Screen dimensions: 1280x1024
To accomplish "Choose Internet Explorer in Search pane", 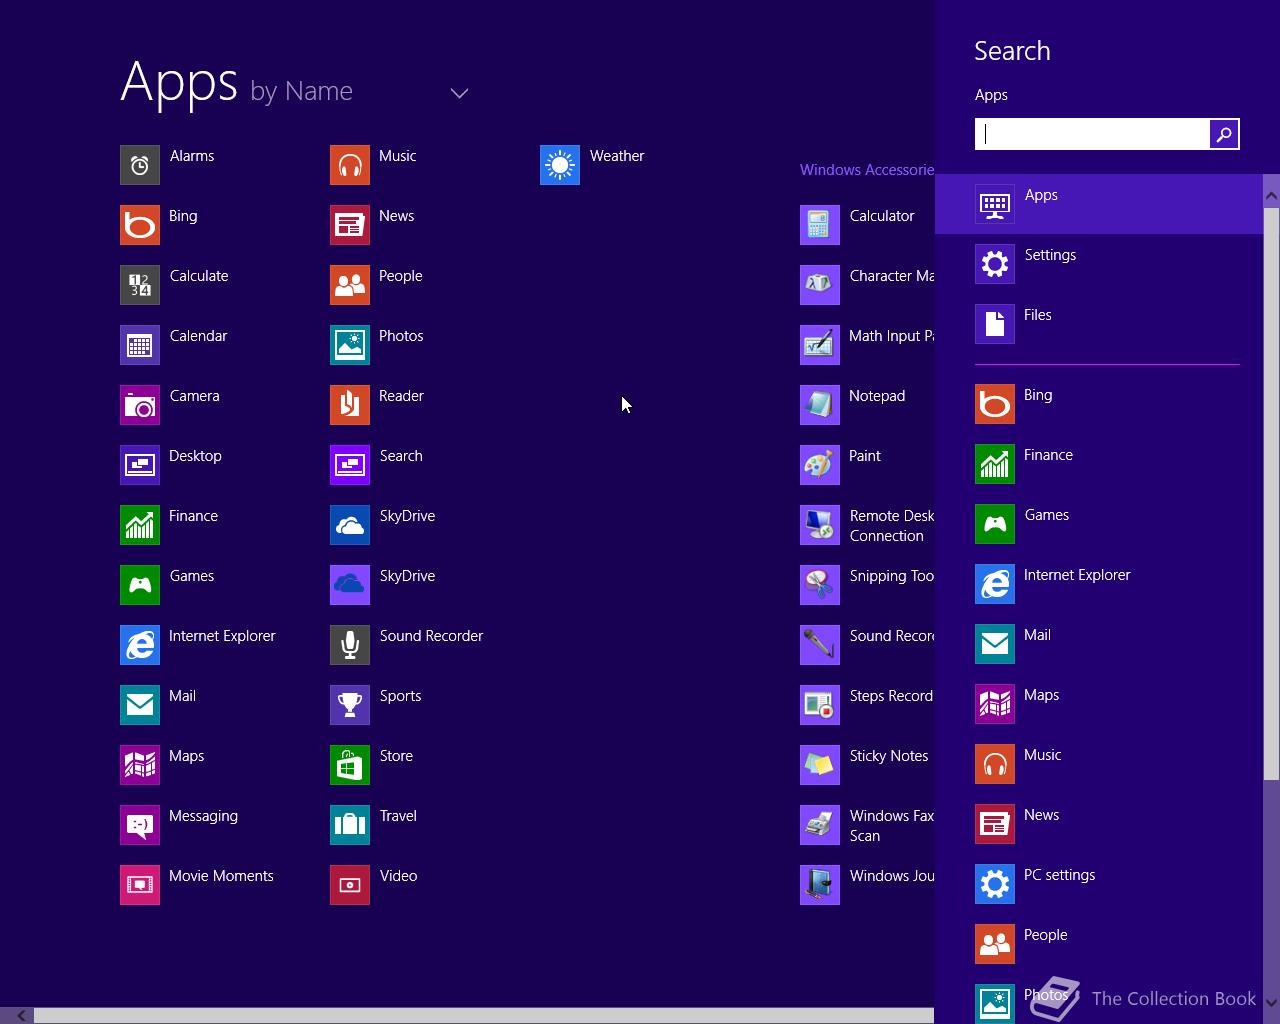I will 1099,584.
